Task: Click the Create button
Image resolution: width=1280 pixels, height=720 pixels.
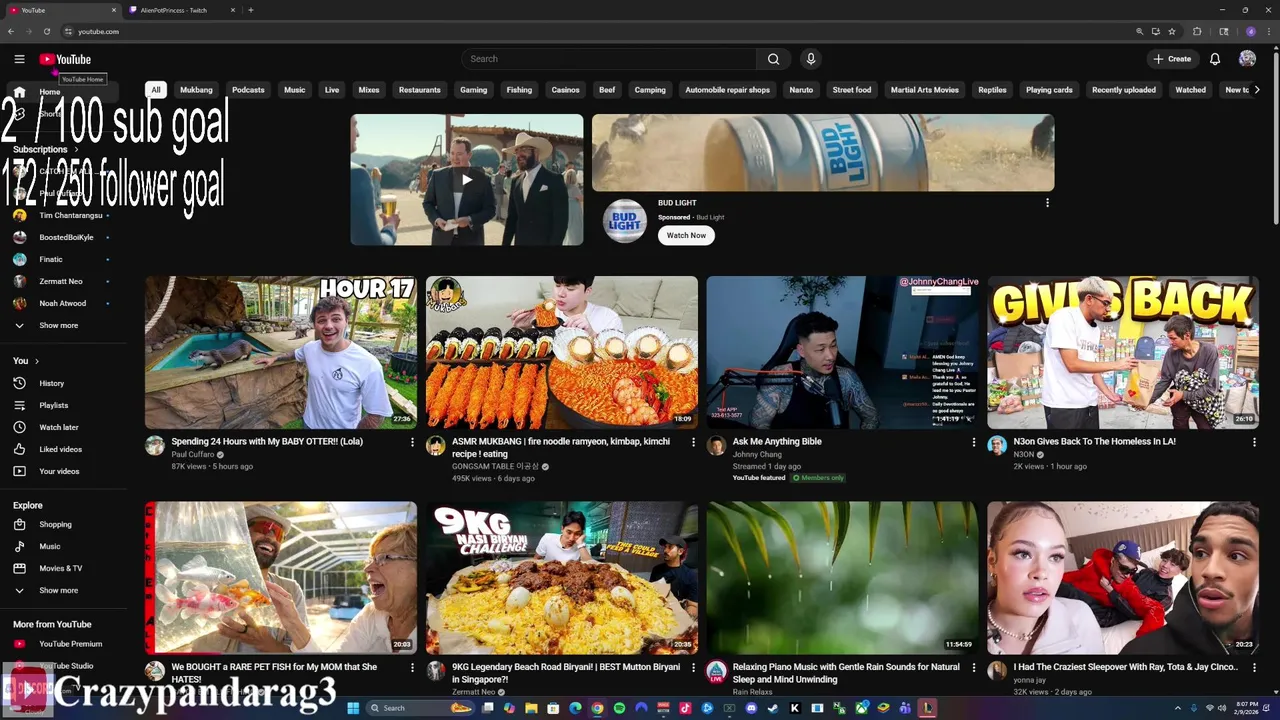Action: tap(1172, 59)
